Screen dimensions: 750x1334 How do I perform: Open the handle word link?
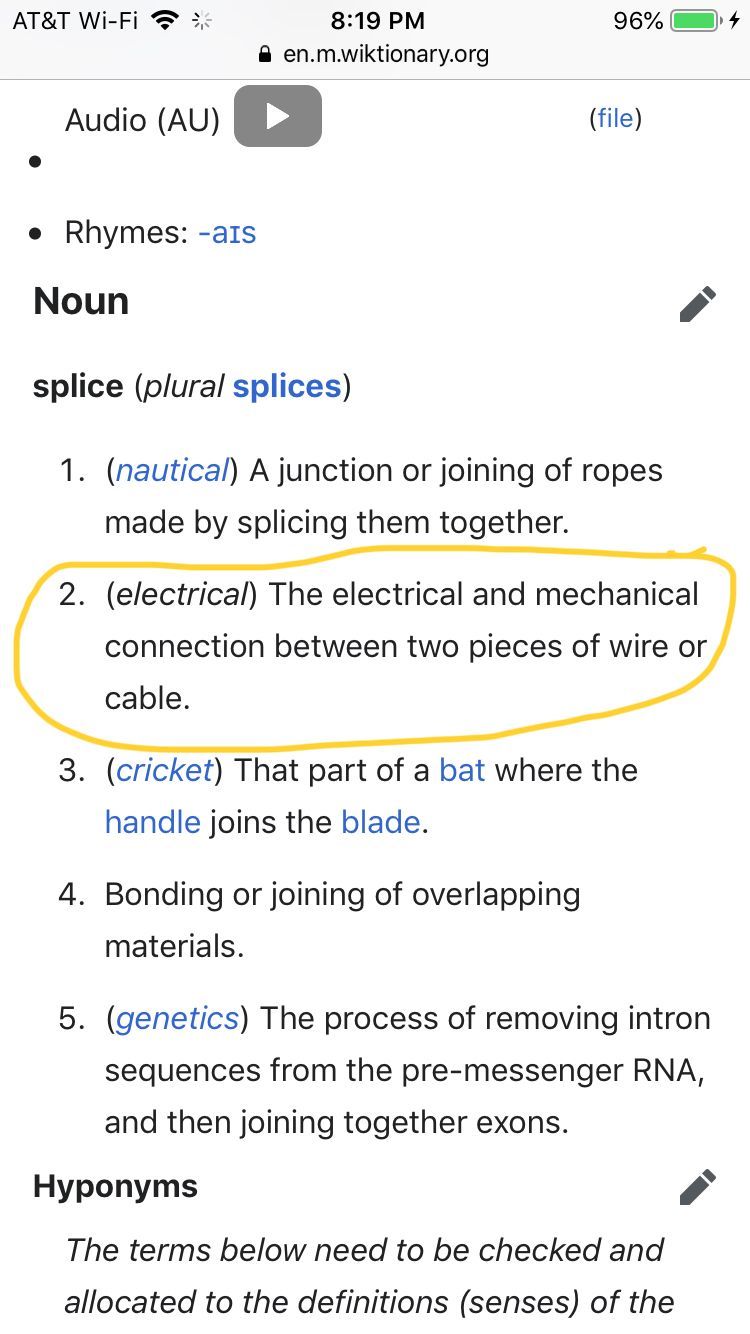153,823
